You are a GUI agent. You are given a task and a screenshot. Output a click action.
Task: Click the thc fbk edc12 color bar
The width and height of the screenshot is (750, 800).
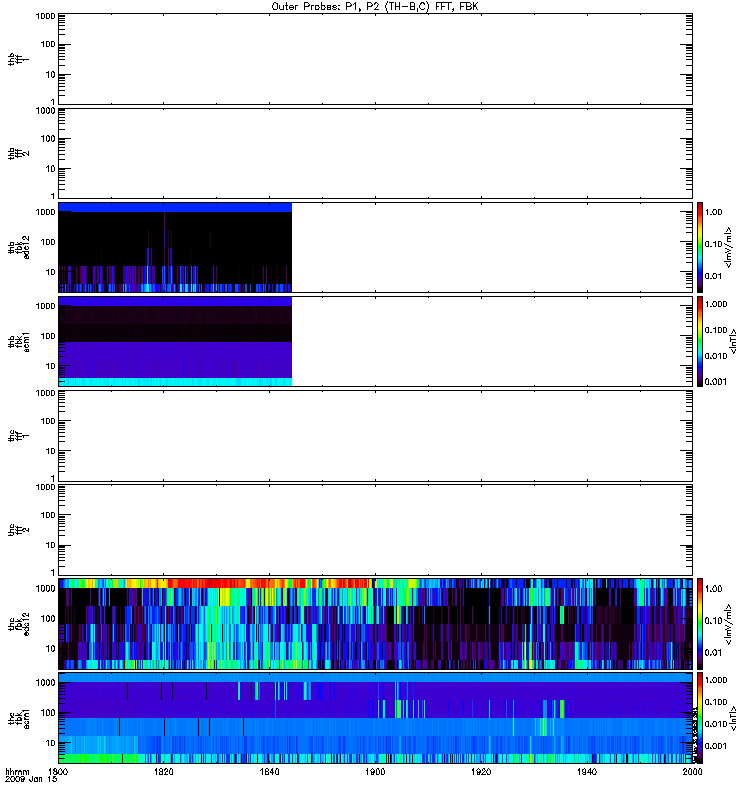click(700, 623)
